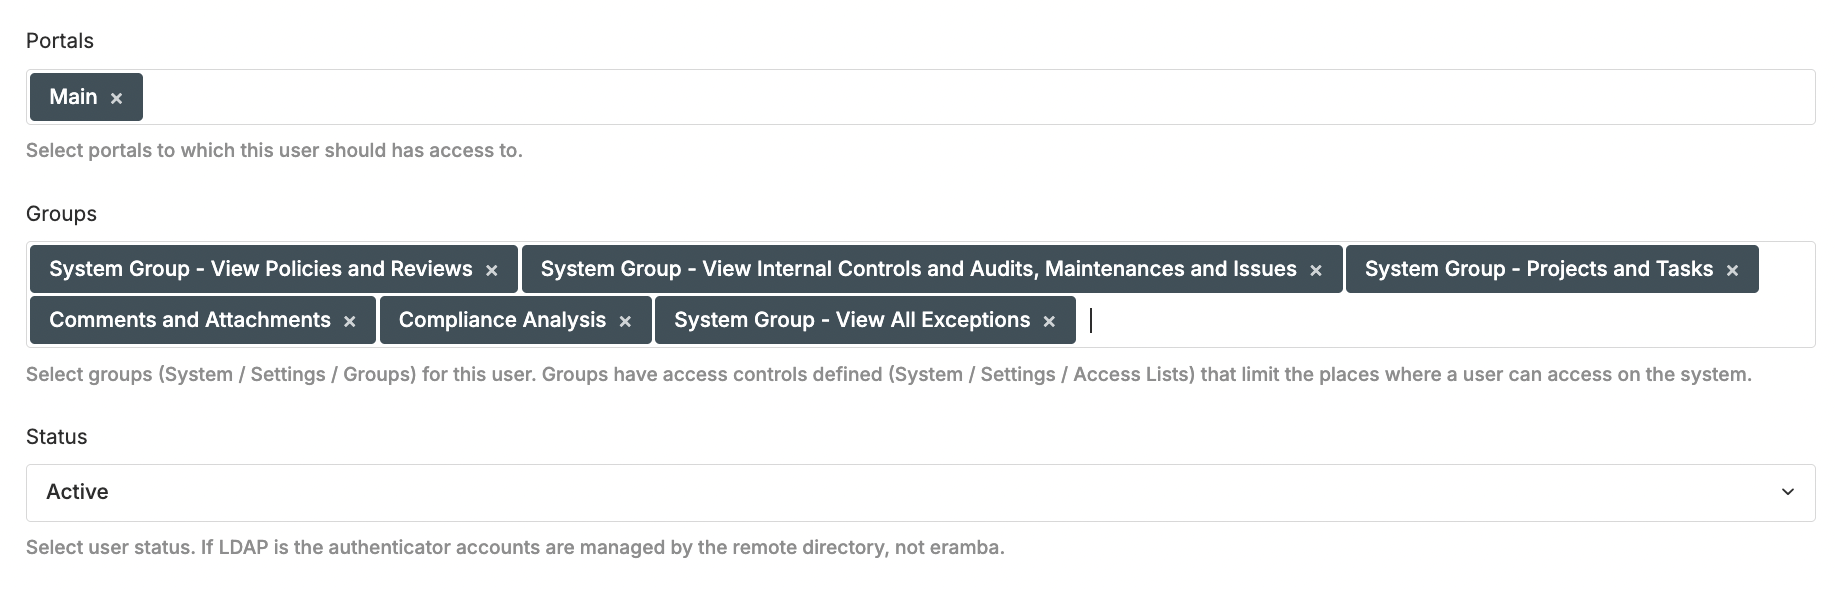The image size is (1836, 590).
Task: Select the View All Exceptions tag text
Action: (x=851, y=320)
